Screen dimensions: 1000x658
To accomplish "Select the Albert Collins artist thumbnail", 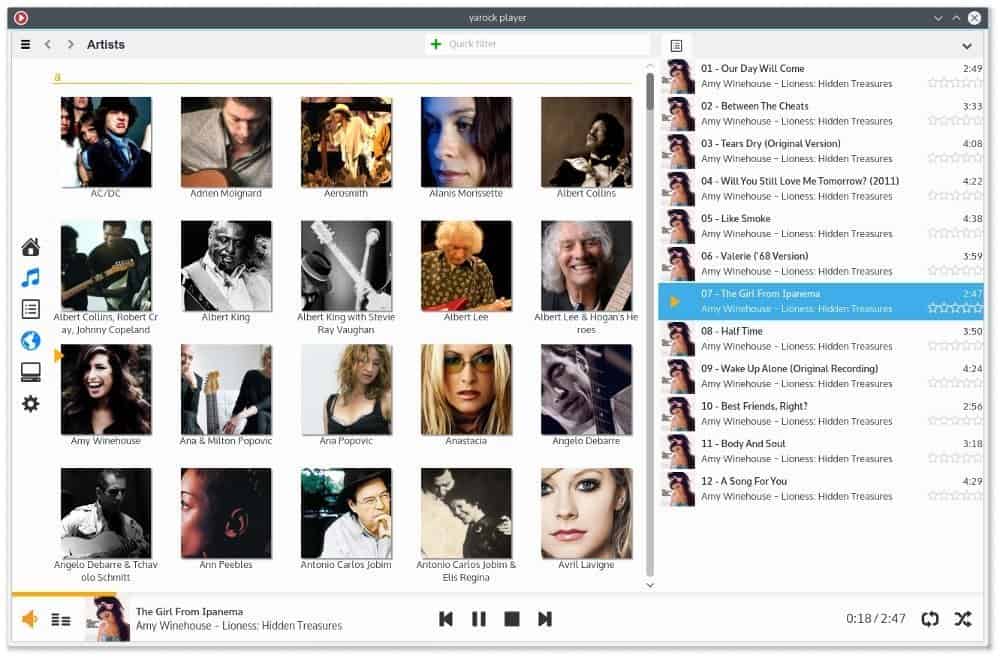I will tap(586, 142).
